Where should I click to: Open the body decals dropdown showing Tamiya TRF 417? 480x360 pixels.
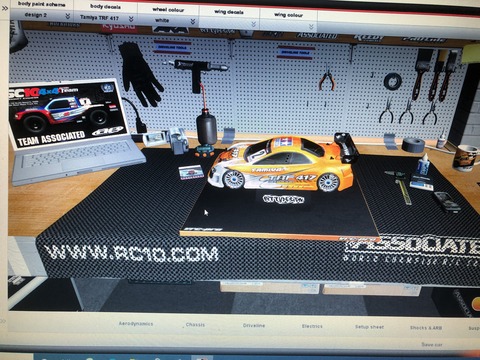pos(106,18)
